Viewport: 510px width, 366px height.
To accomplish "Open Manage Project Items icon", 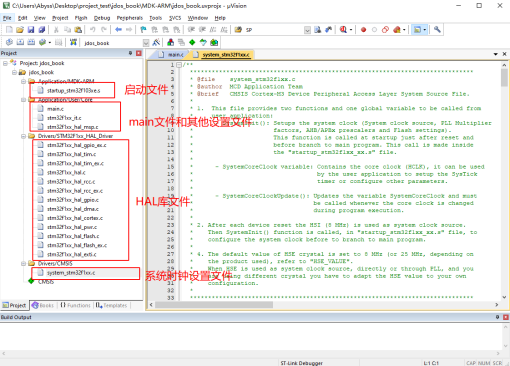I will [x=170, y=42].
